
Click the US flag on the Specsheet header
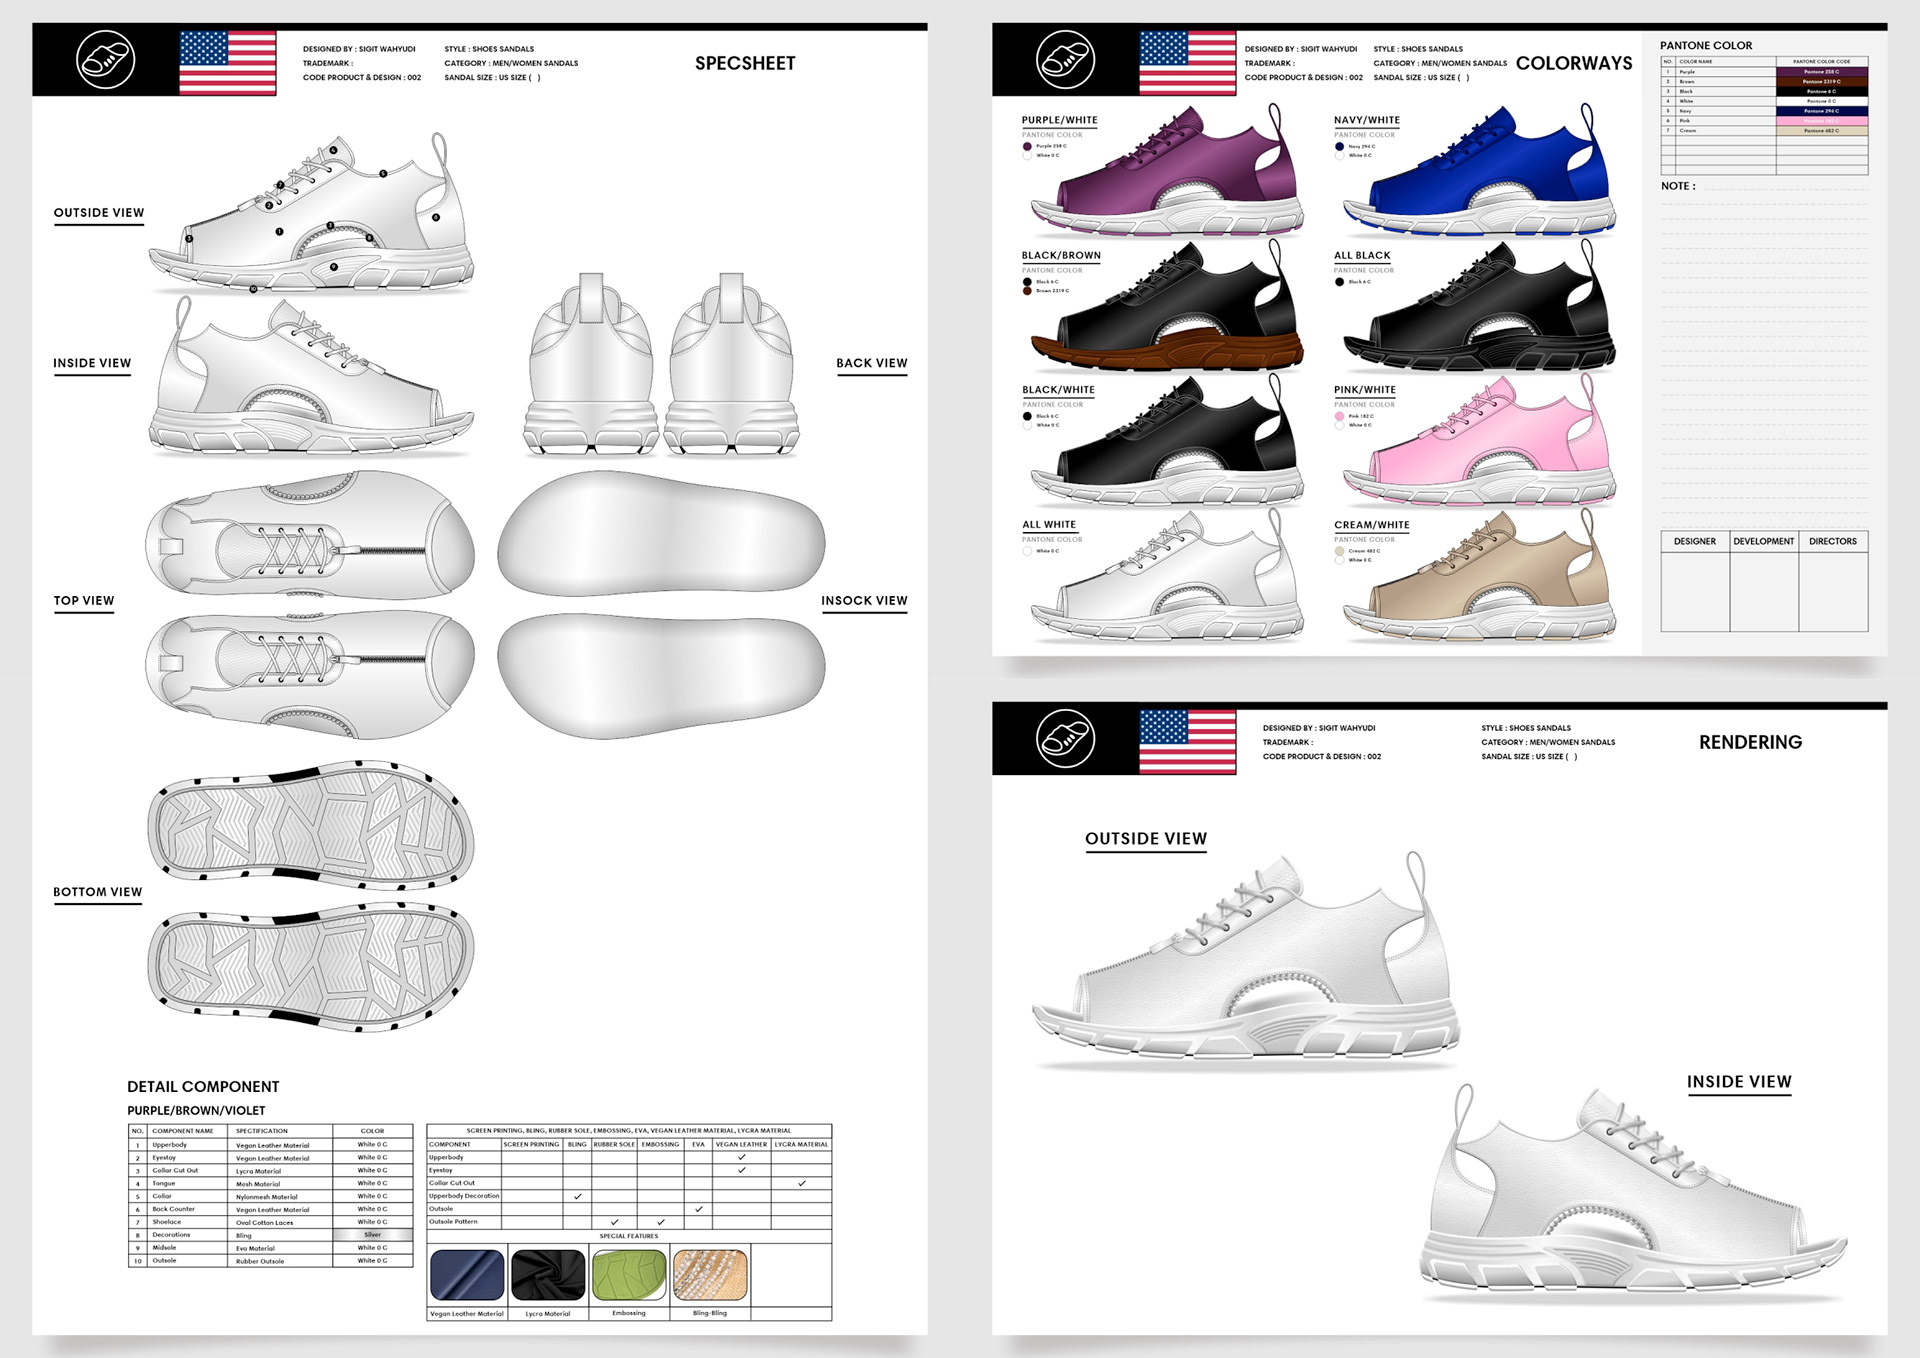tap(227, 62)
